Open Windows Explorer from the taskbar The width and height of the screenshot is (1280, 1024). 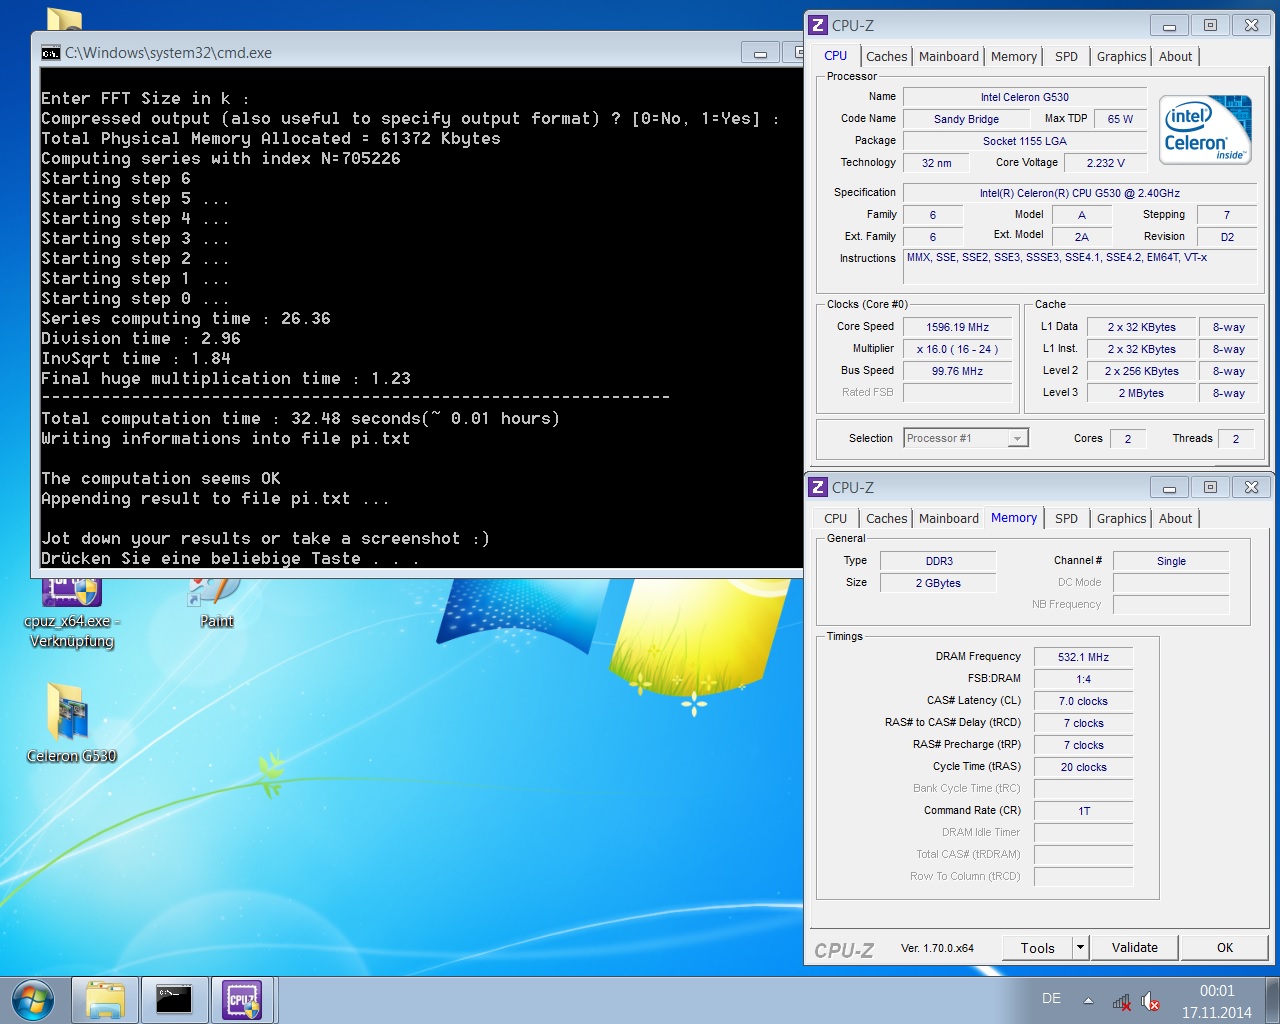[x=105, y=1000]
